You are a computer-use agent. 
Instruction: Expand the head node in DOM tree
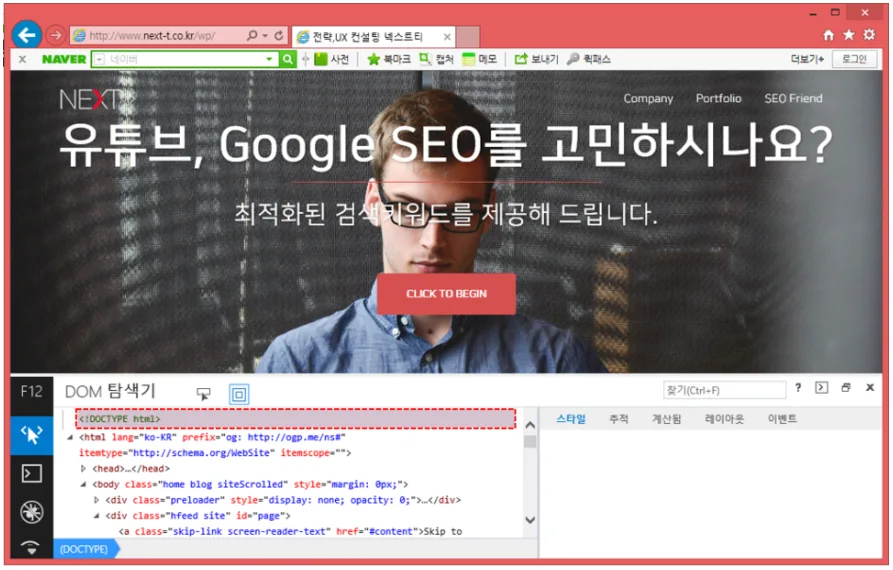84,468
